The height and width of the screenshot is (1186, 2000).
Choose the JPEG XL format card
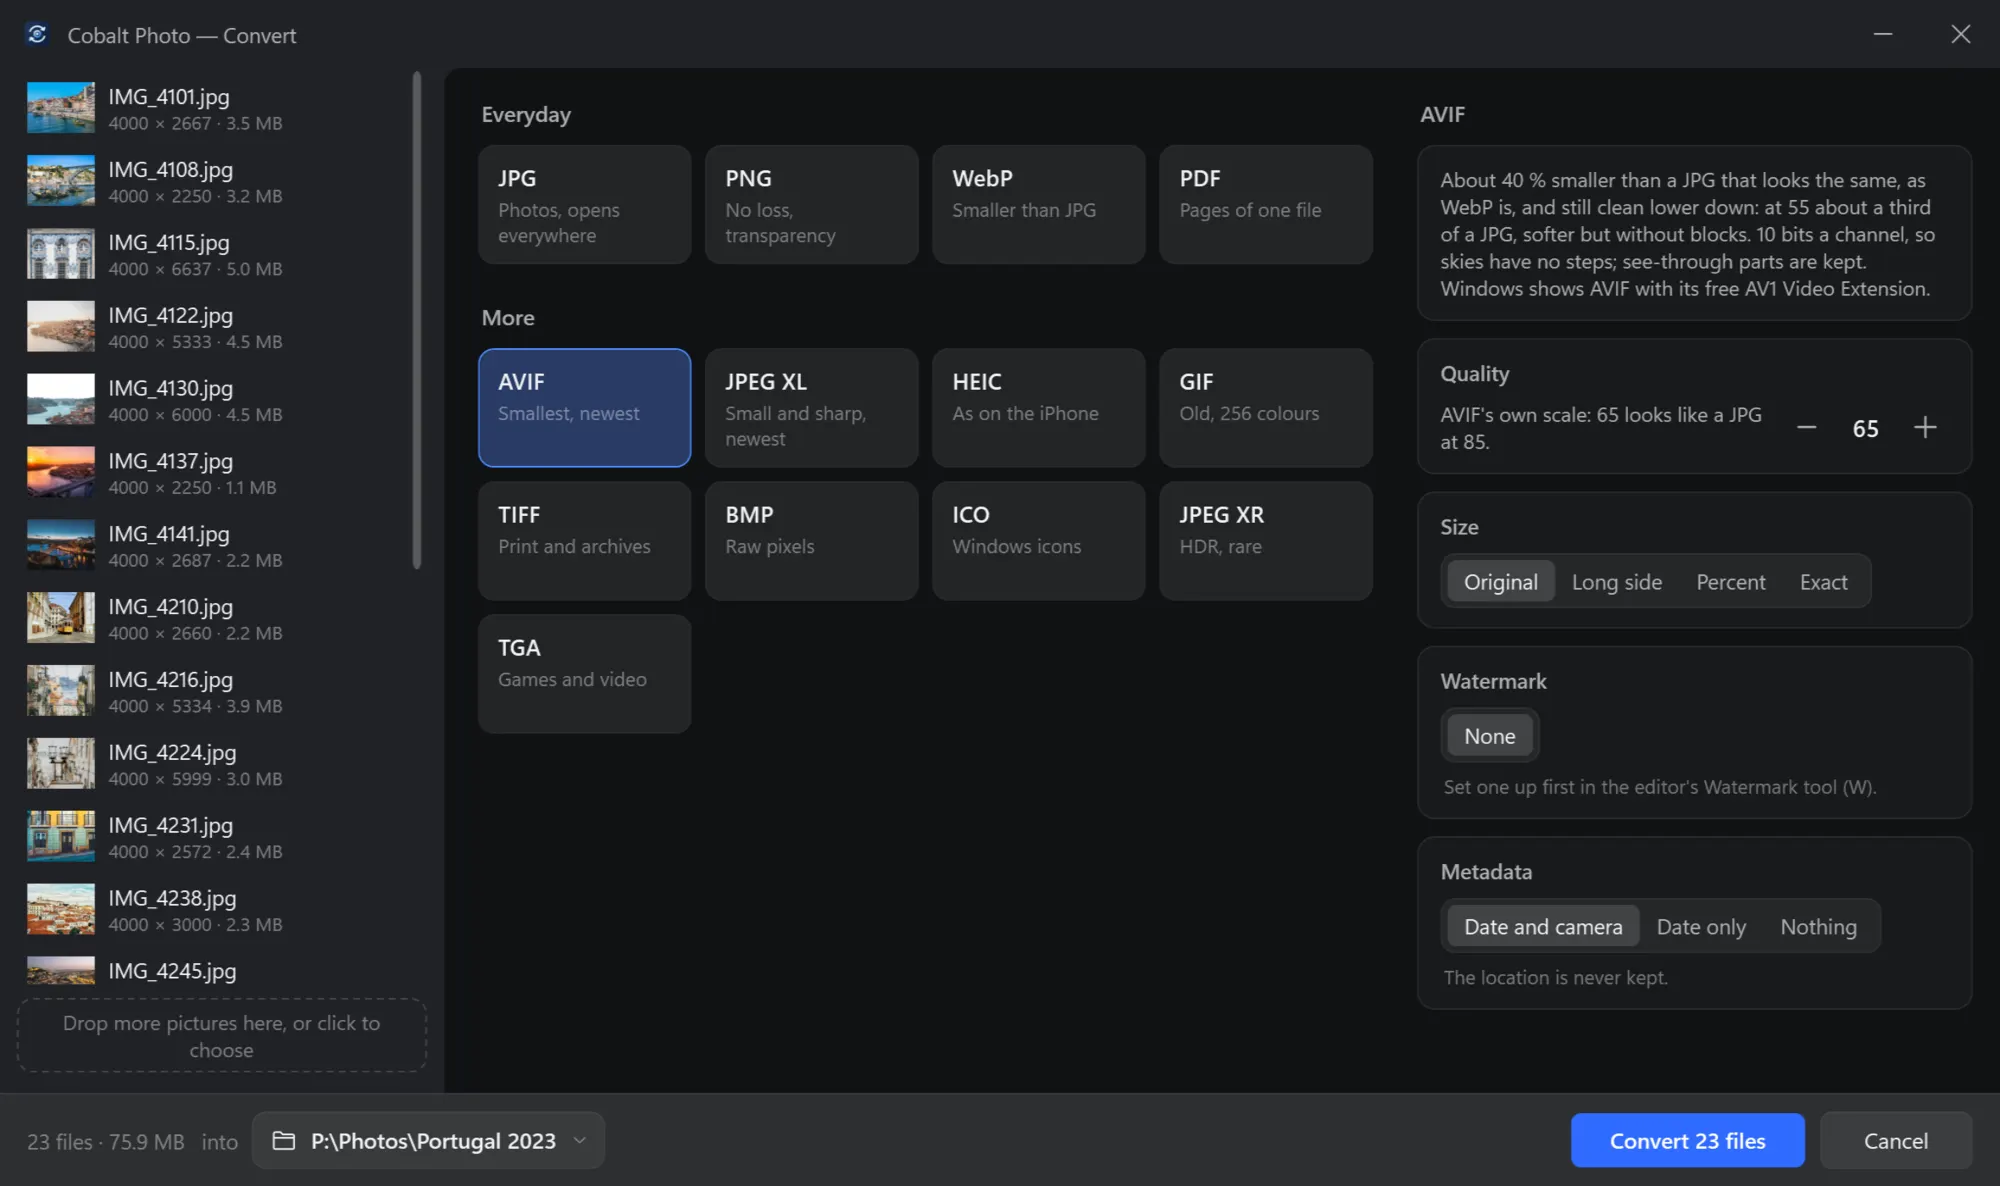pos(812,408)
